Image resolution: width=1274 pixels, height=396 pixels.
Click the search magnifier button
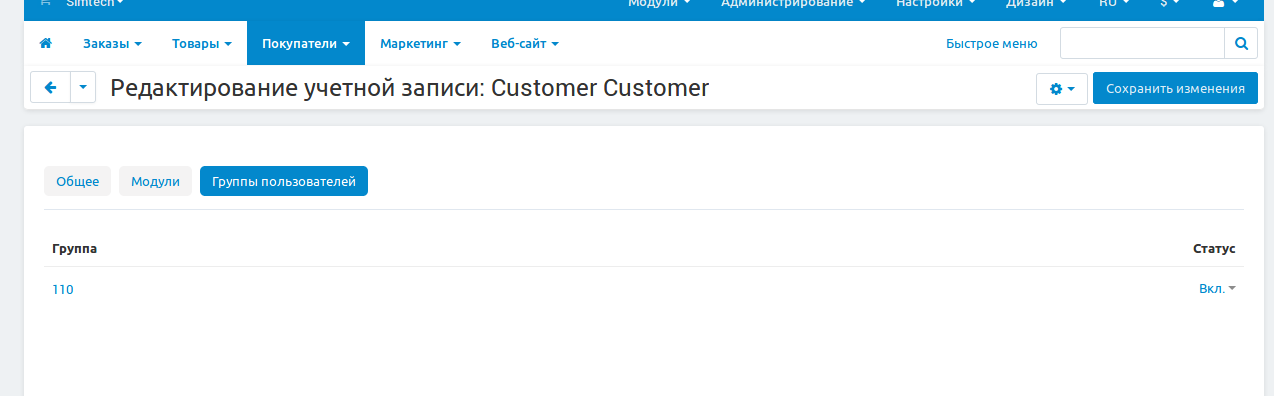click(1240, 44)
